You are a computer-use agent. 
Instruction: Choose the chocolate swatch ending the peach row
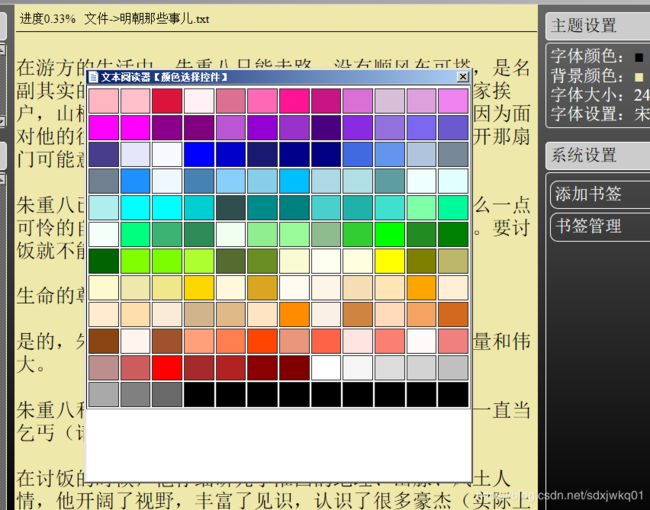coord(454,314)
